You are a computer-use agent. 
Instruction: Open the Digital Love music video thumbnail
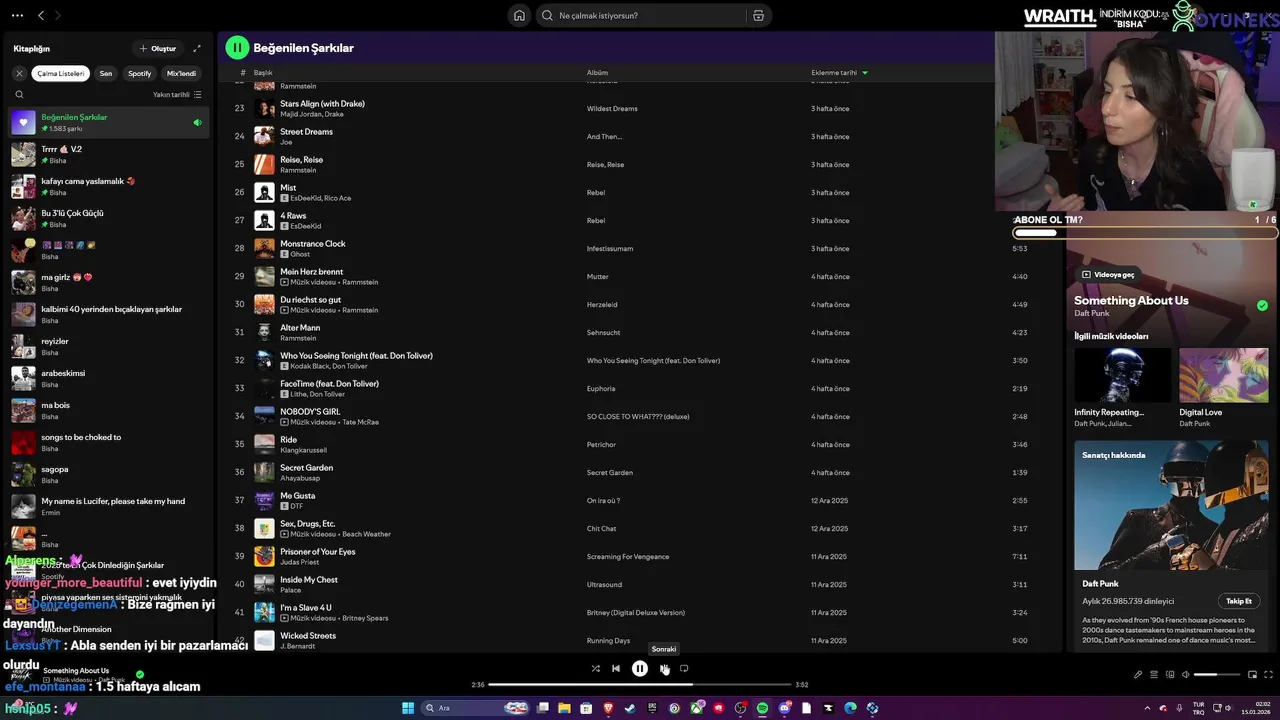pyautogui.click(x=1223, y=375)
